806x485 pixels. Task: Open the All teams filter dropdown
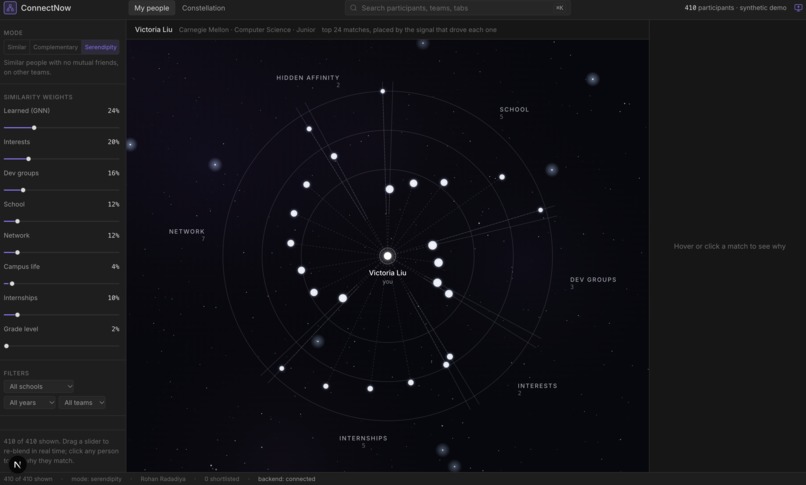pyautogui.click(x=83, y=403)
